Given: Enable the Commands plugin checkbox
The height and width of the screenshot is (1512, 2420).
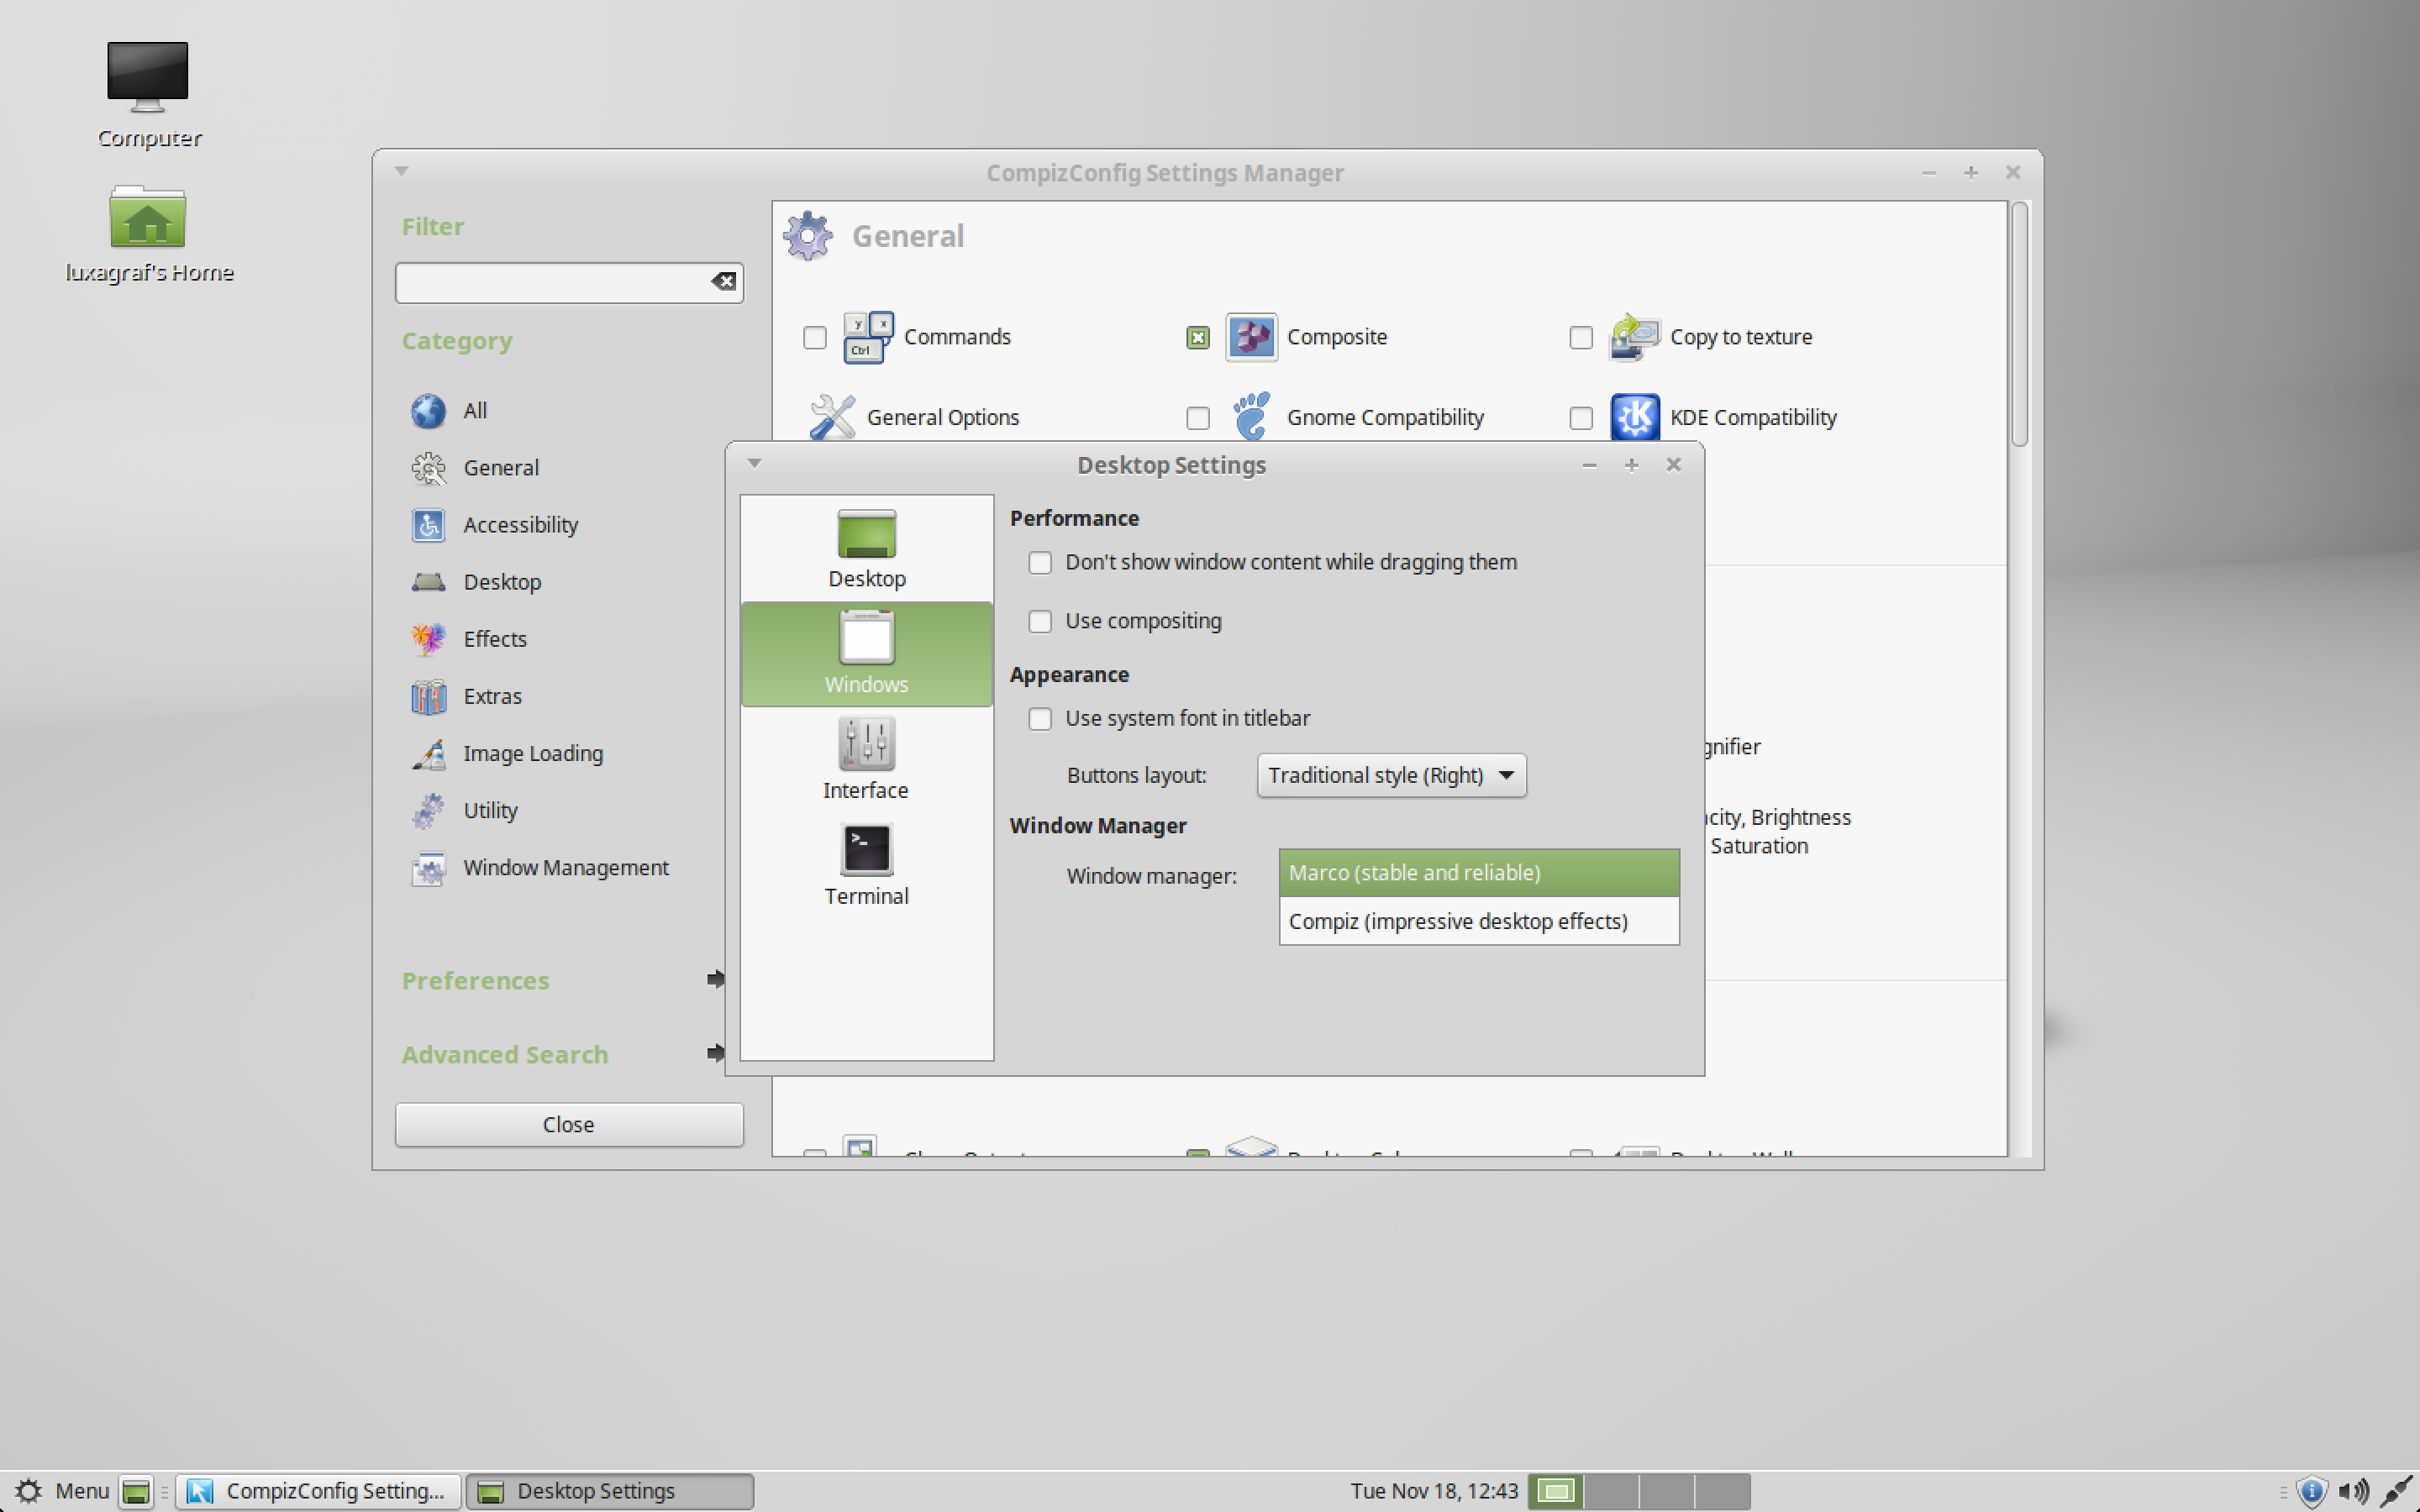Looking at the screenshot, I should pos(815,338).
